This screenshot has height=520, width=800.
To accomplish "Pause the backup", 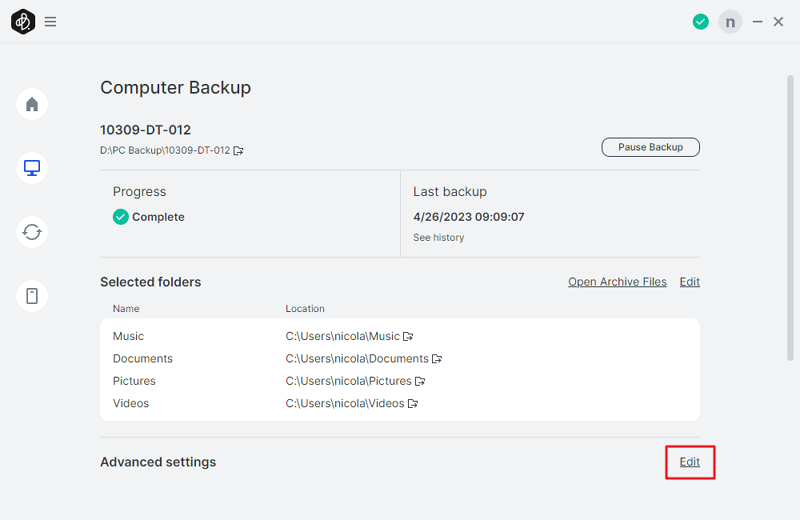I will [x=651, y=147].
